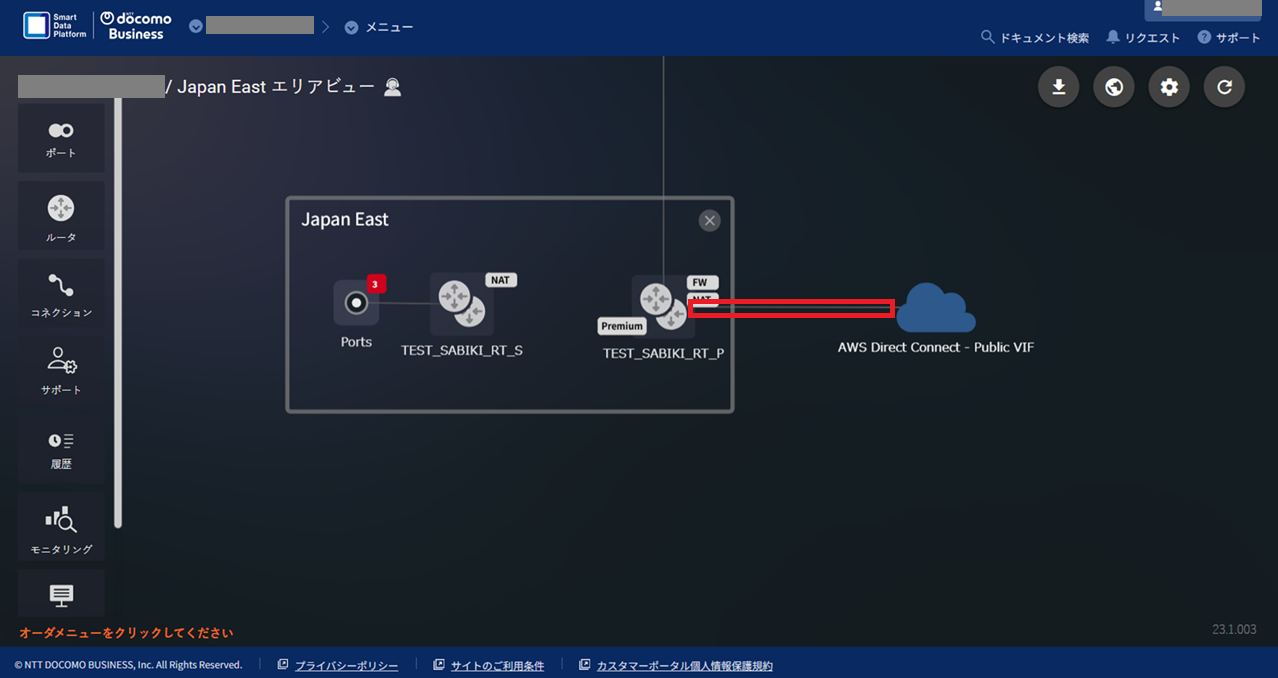Open the プライバシーポリシー link

(x=346, y=666)
